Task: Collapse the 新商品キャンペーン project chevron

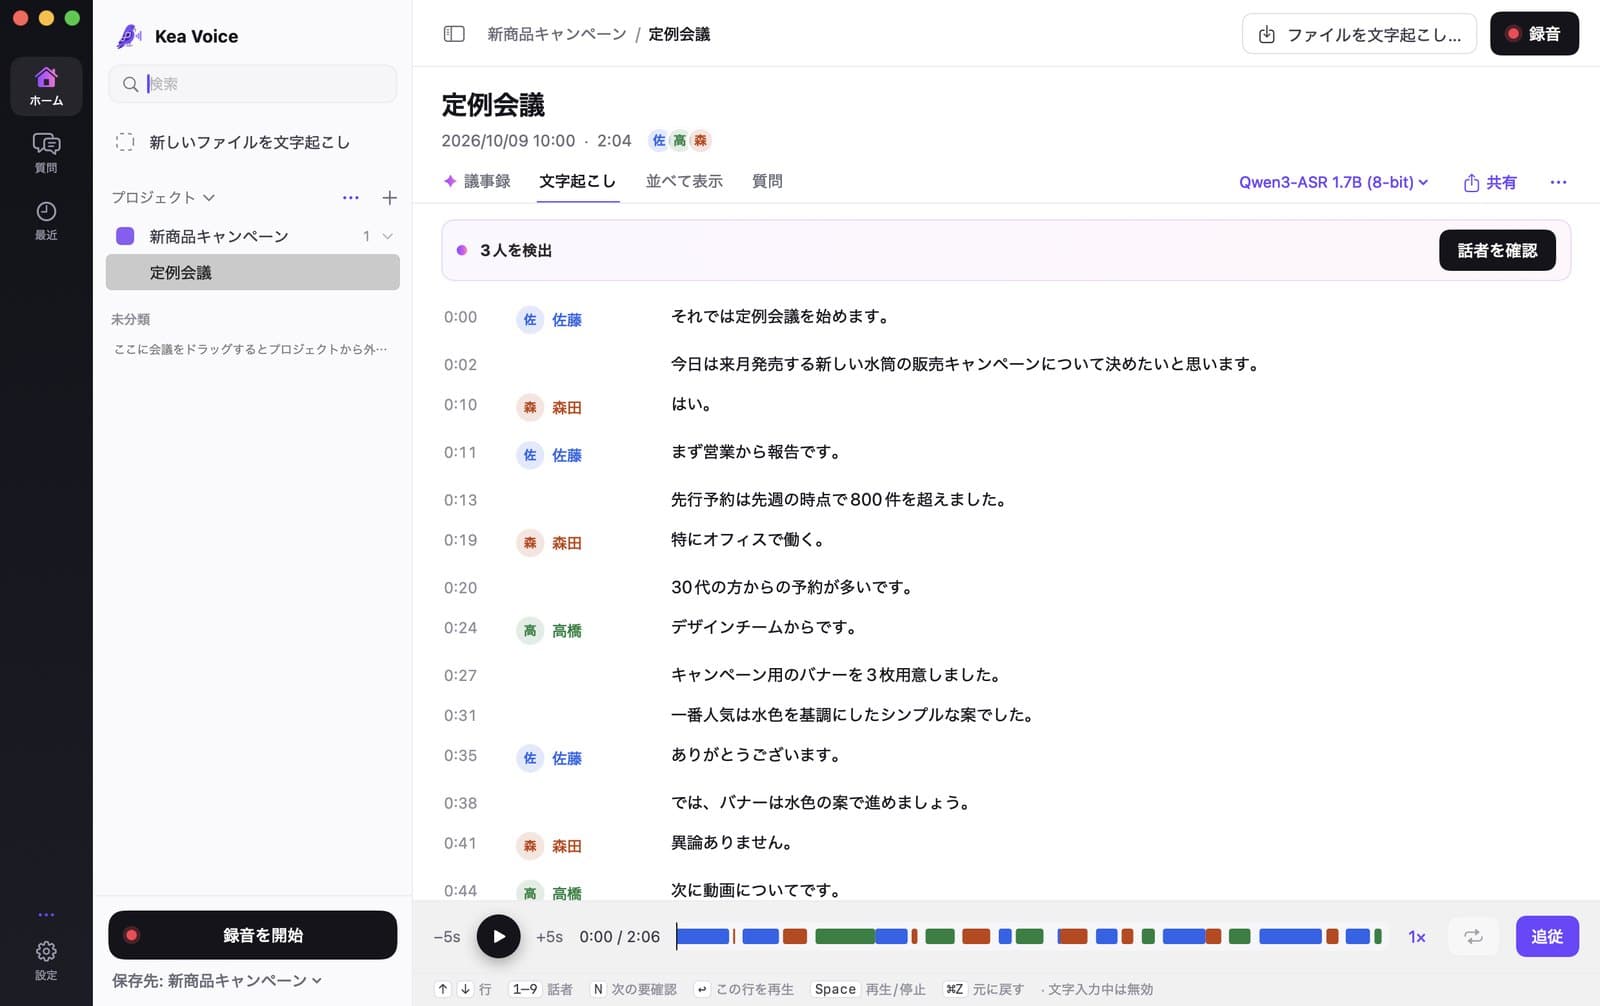Action: pyautogui.click(x=388, y=236)
